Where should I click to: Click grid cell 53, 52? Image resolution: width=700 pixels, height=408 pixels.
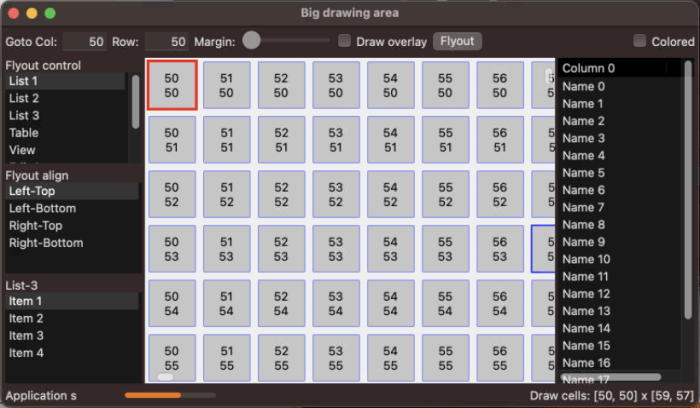pos(335,194)
